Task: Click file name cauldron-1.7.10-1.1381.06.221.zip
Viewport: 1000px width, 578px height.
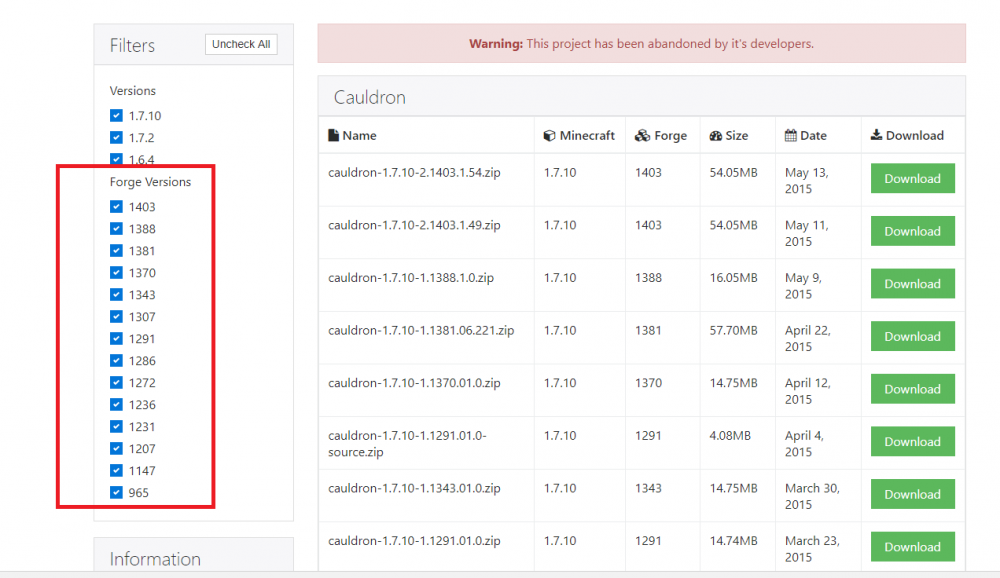Action: pos(421,330)
